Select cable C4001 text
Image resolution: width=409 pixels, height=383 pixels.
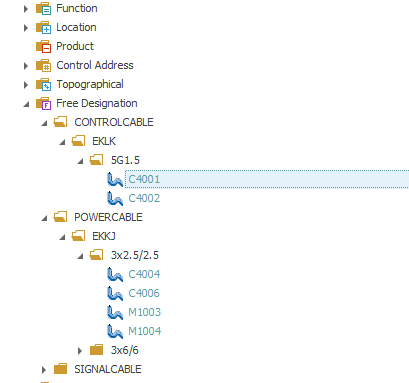144,179
